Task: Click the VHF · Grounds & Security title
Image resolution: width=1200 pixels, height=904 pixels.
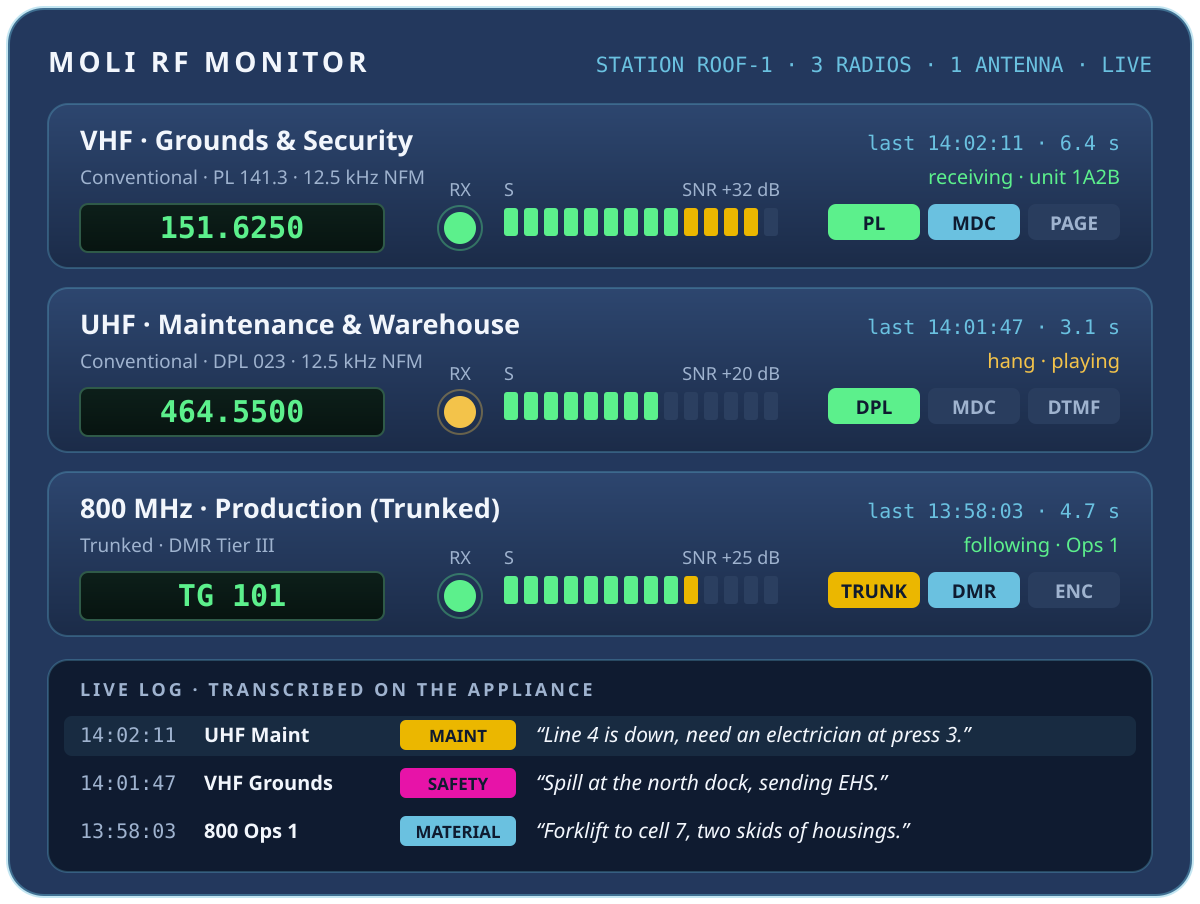Action: point(246,141)
